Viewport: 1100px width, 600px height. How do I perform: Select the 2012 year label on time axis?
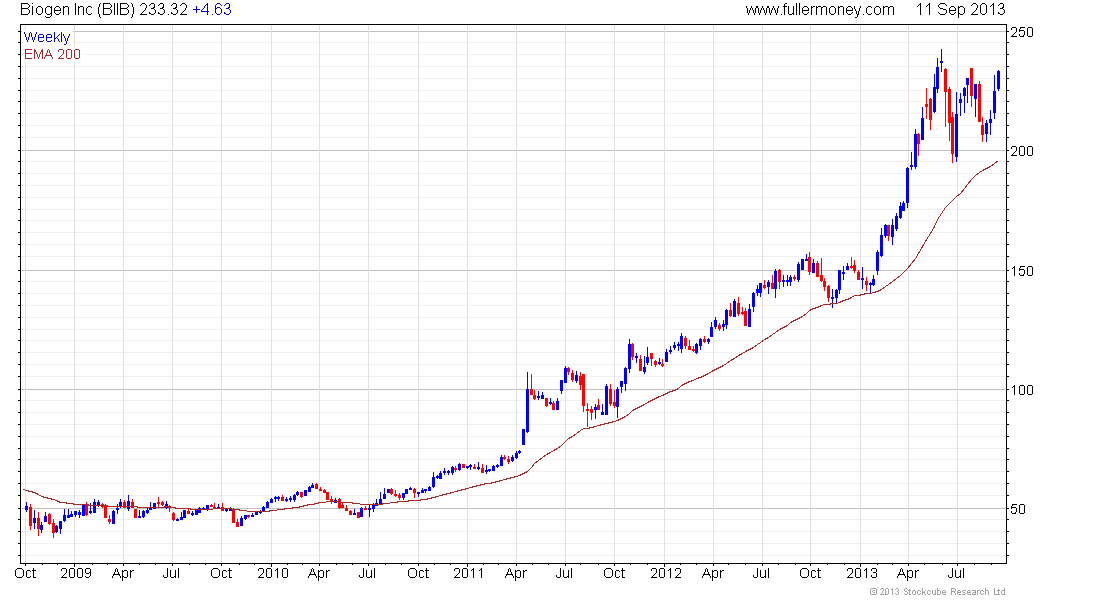pos(666,573)
